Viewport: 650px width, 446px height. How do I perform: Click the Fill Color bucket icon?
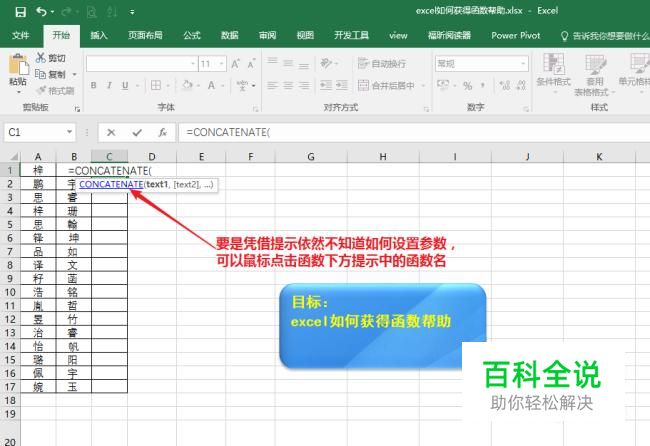click(x=187, y=85)
